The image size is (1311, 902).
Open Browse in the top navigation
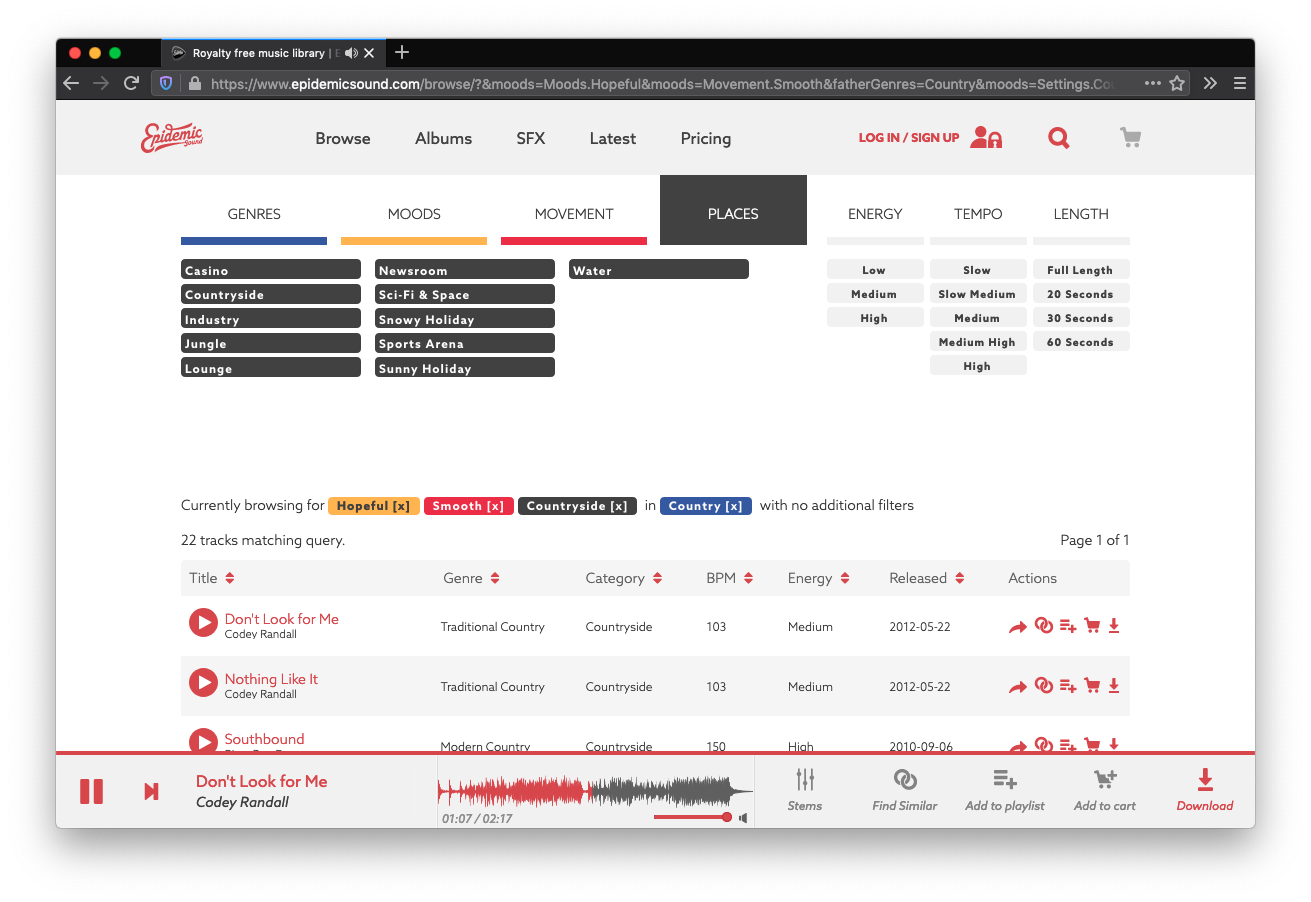click(x=343, y=138)
